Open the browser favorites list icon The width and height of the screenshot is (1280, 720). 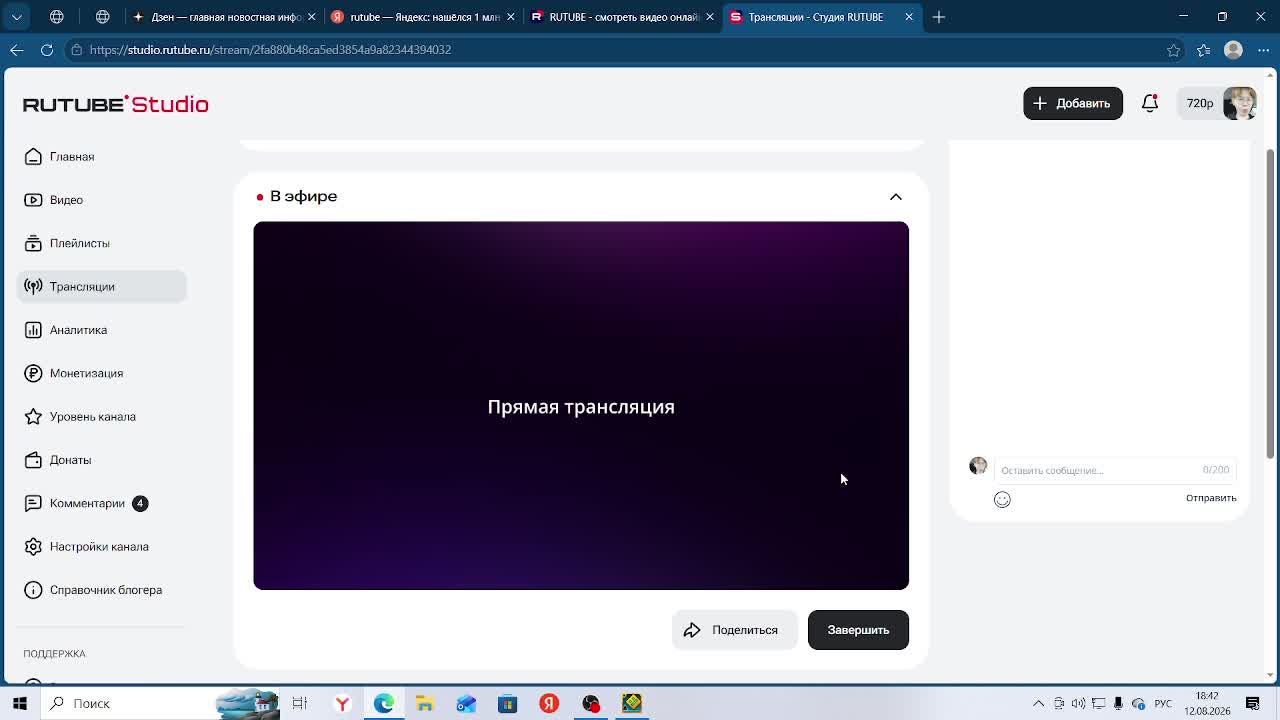pyautogui.click(x=1204, y=50)
